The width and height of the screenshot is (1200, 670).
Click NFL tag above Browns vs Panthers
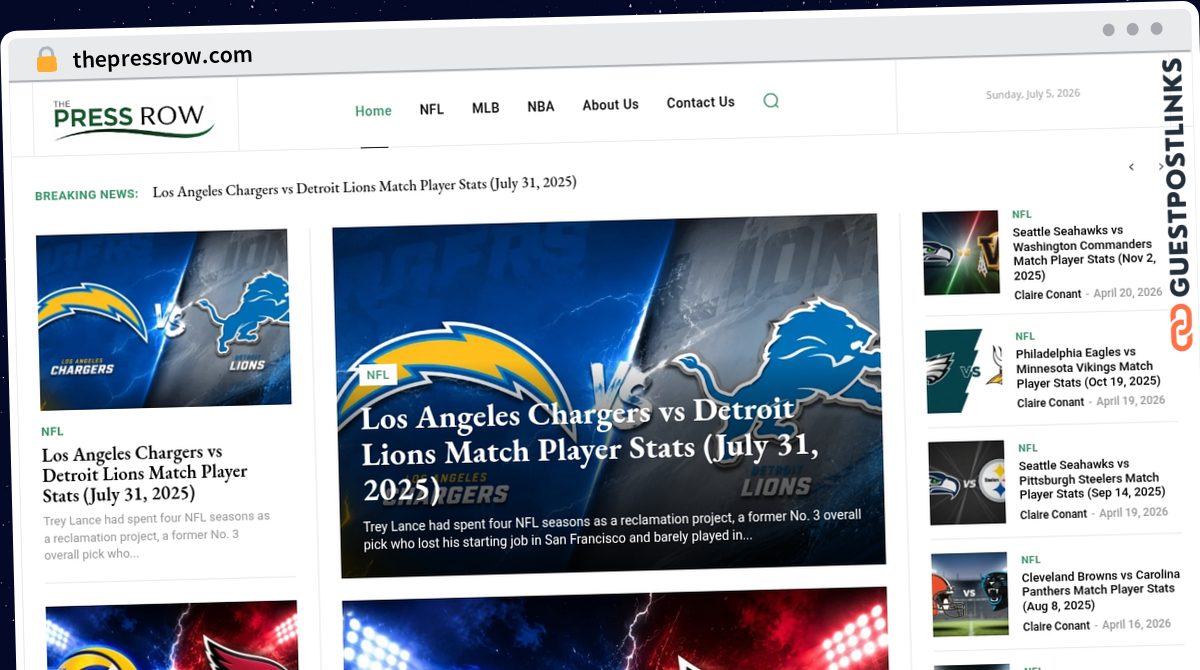click(x=1031, y=560)
